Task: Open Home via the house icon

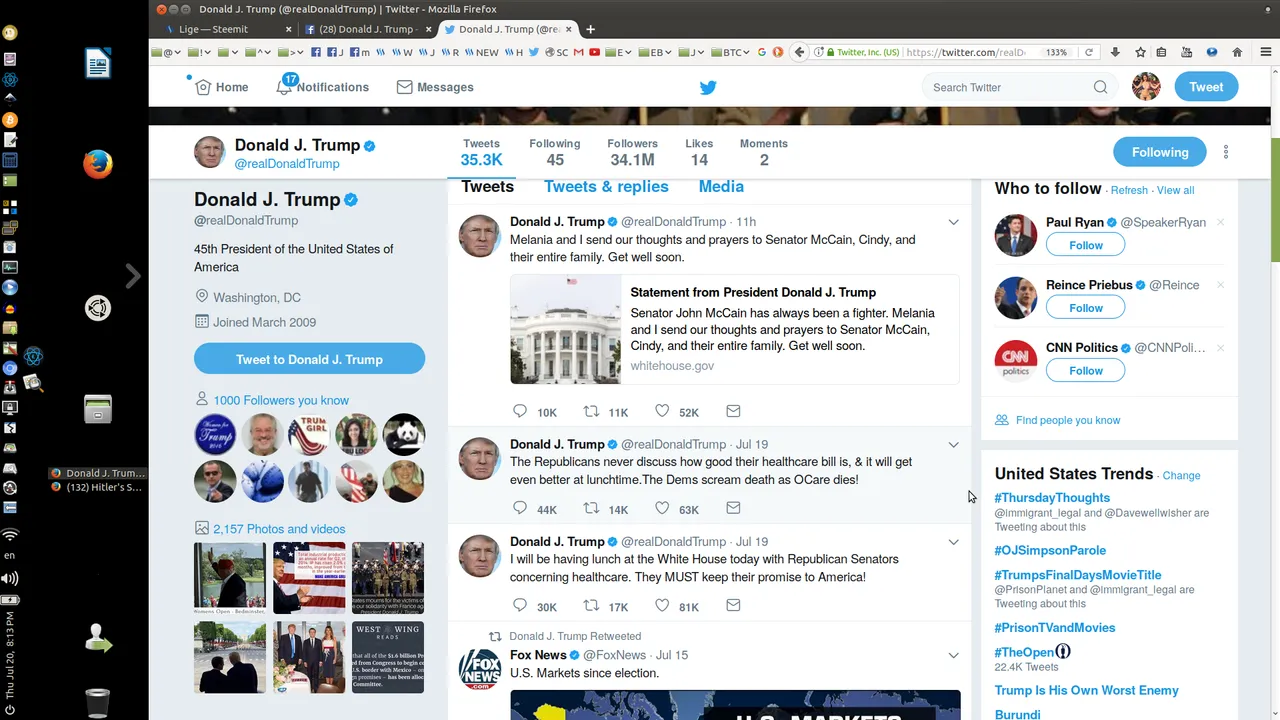Action: pyautogui.click(x=203, y=87)
